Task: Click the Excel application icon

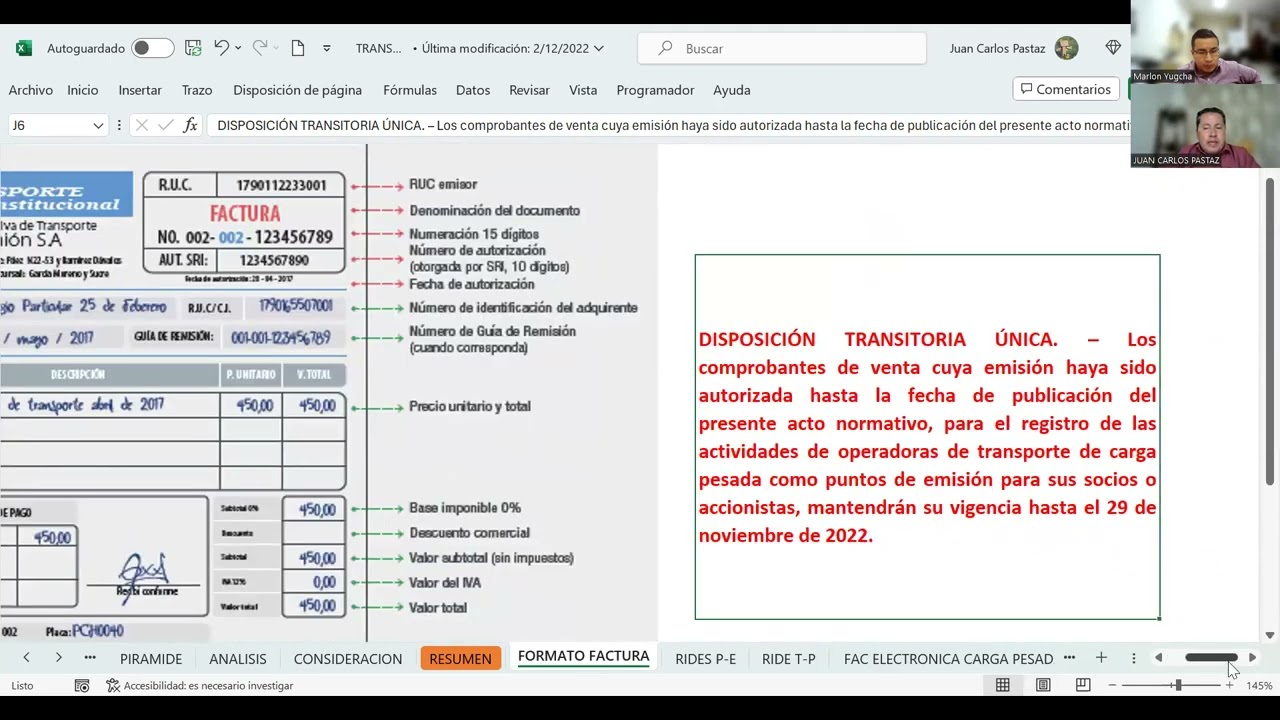Action: pyautogui.click(x=24, y=48)
